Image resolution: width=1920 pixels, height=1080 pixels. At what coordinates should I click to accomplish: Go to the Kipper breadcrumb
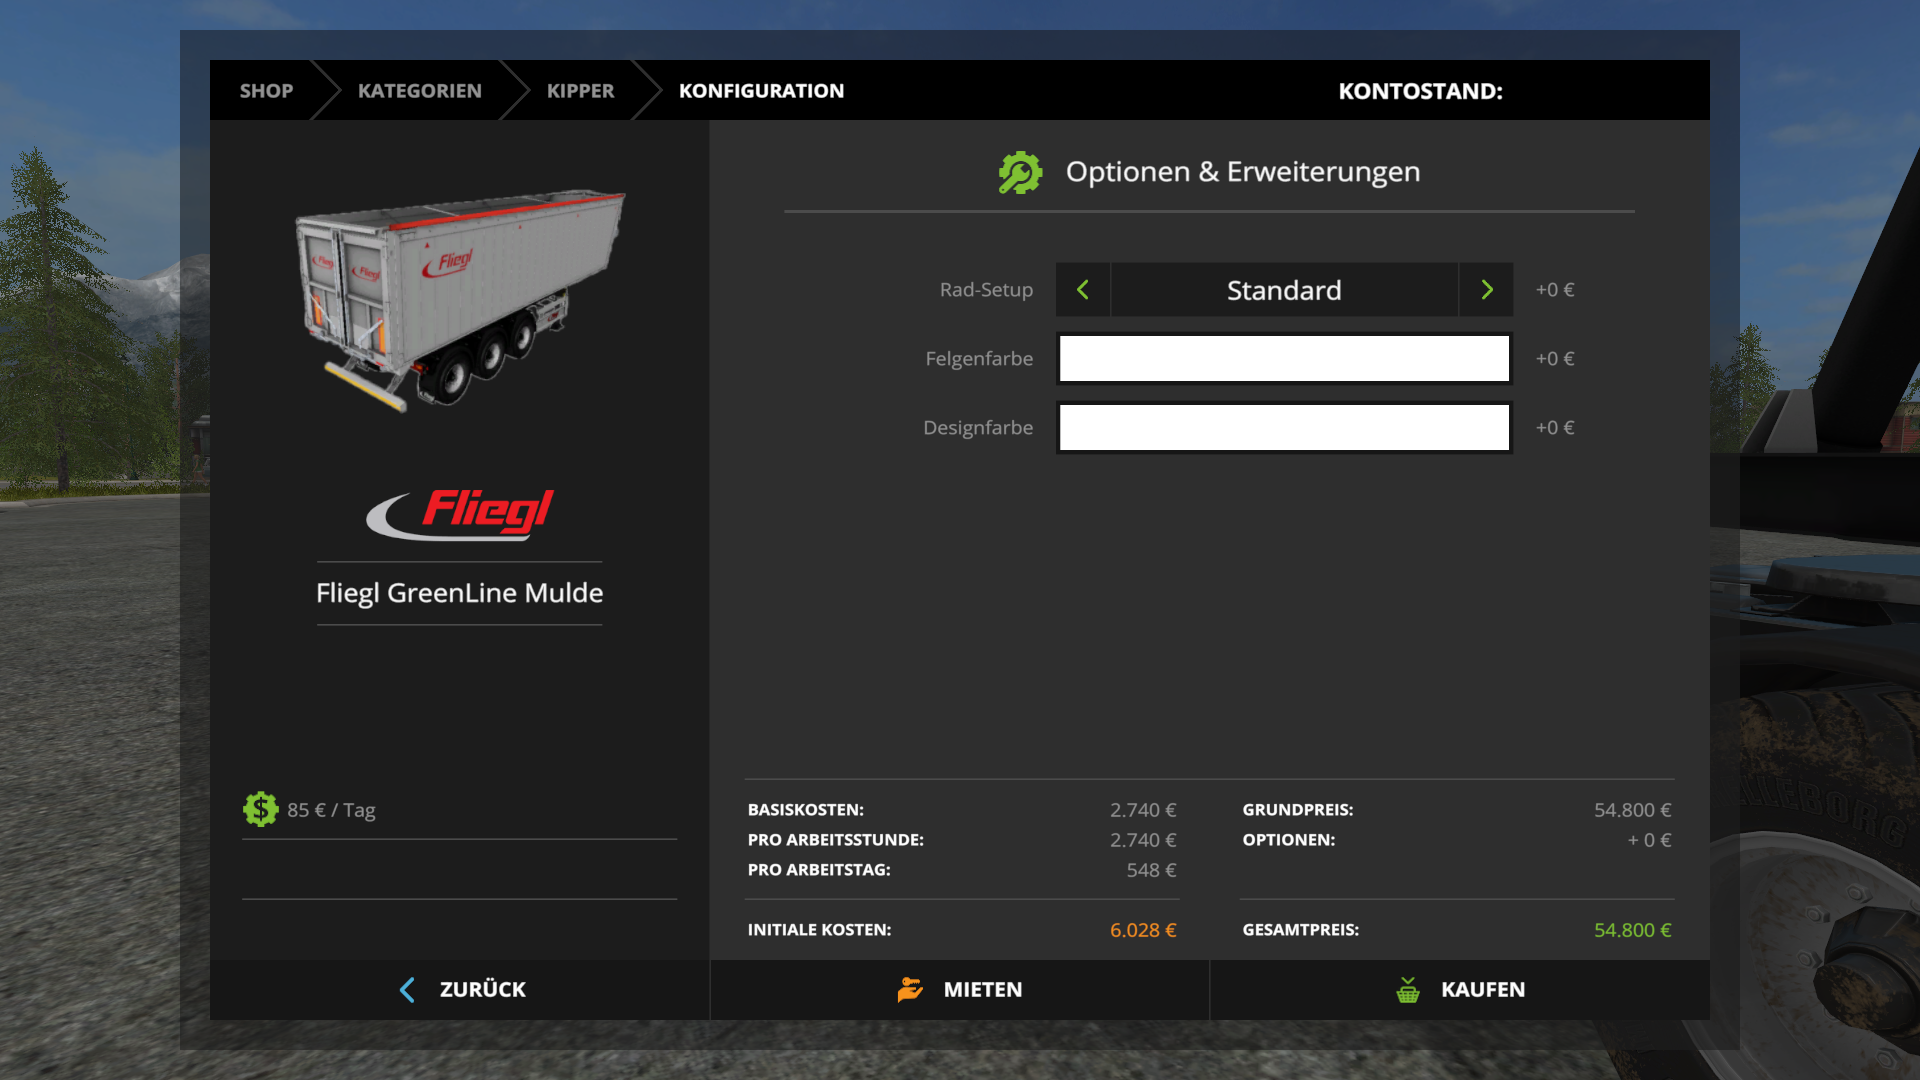click(x=581, y=91)
